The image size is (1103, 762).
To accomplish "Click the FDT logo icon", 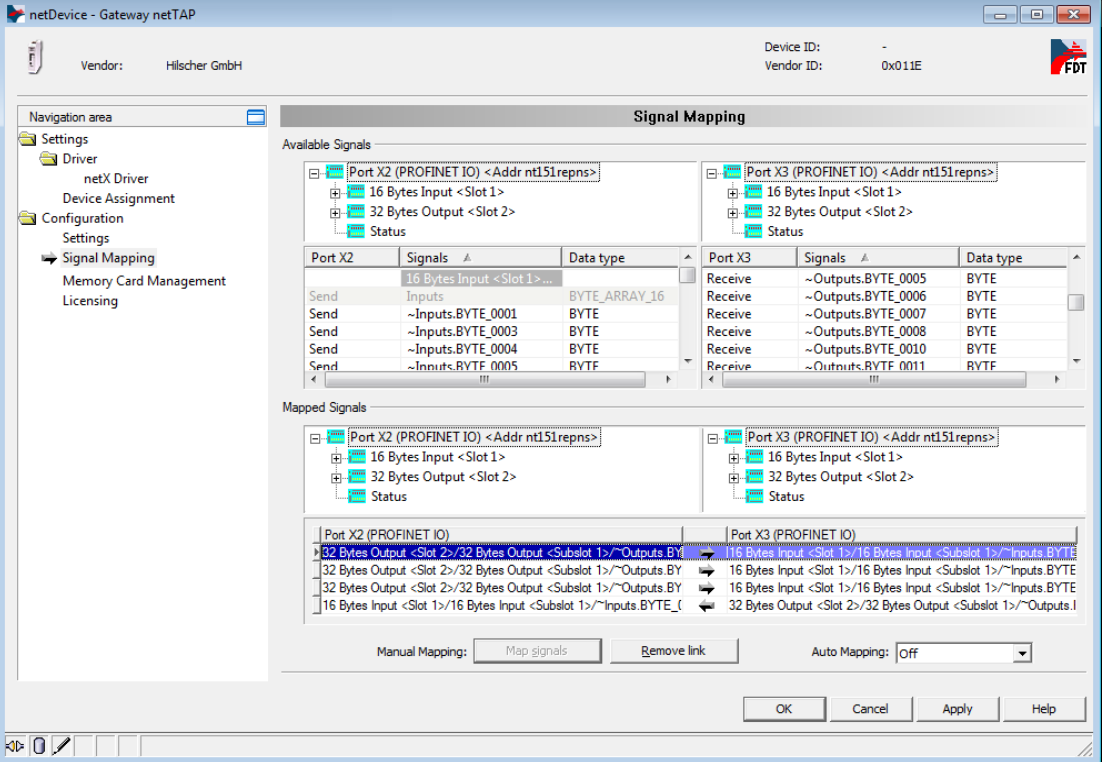I will coord(1068,57).
